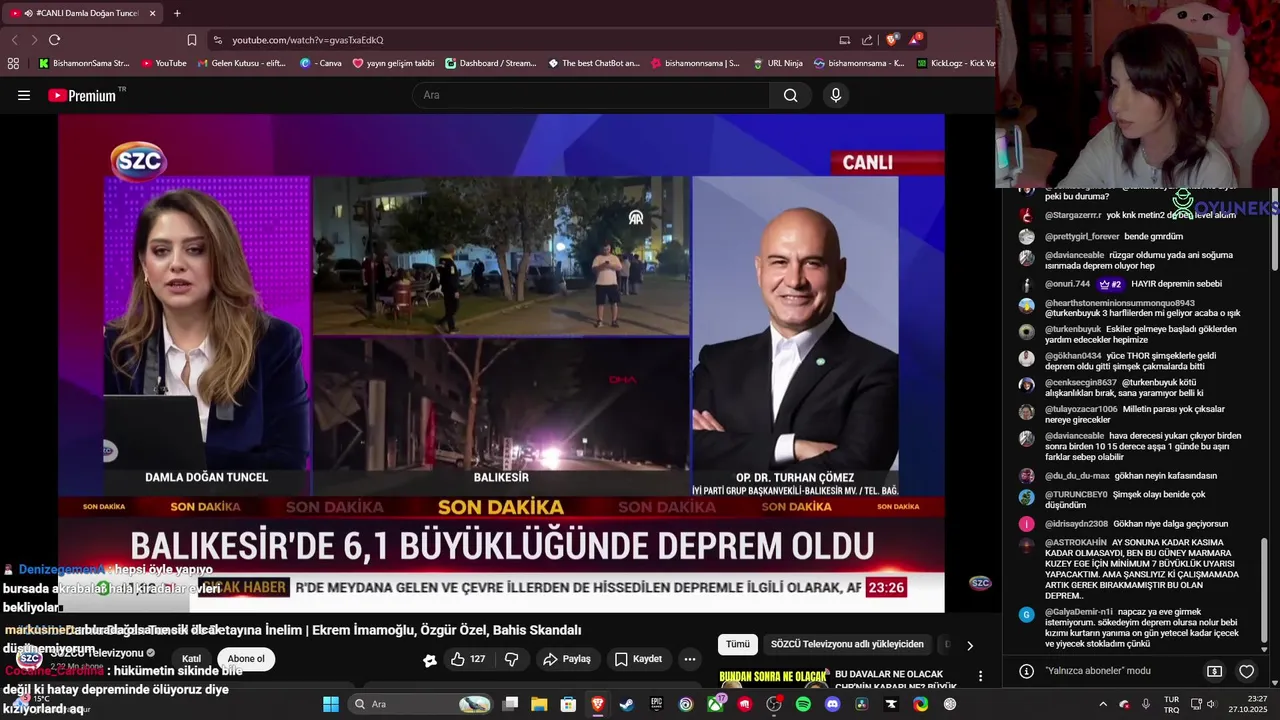Open Epic Games Launcher from taskbar

click(656, 704)
